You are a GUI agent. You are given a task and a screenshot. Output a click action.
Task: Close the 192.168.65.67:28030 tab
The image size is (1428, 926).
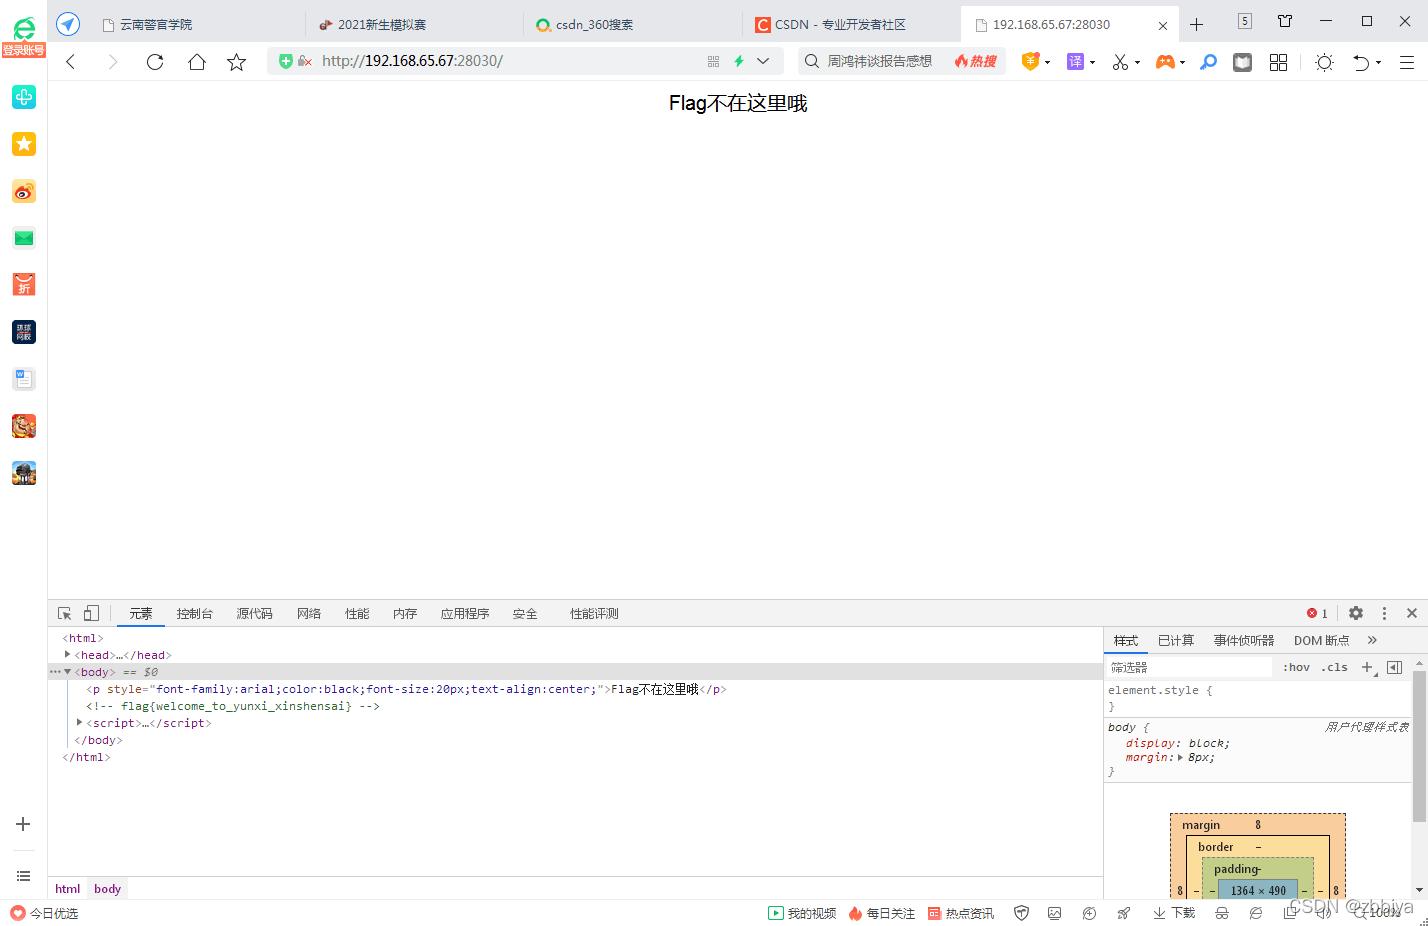click(1162, 25)
